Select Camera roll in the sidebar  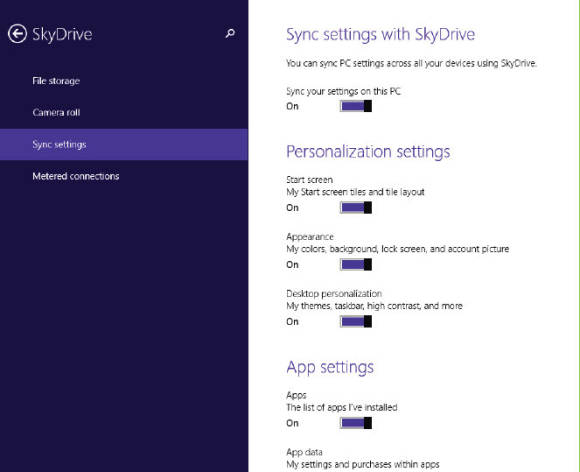click(56, 112)
